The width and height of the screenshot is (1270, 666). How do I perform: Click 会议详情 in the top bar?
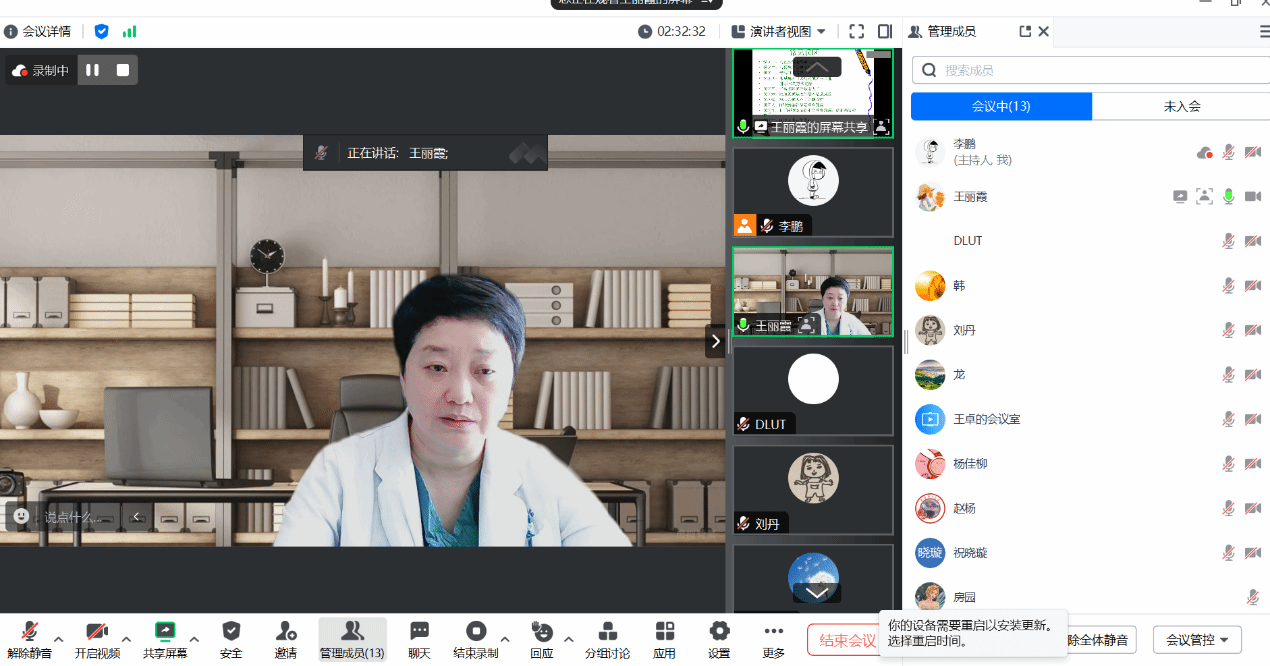pos(38,31)
